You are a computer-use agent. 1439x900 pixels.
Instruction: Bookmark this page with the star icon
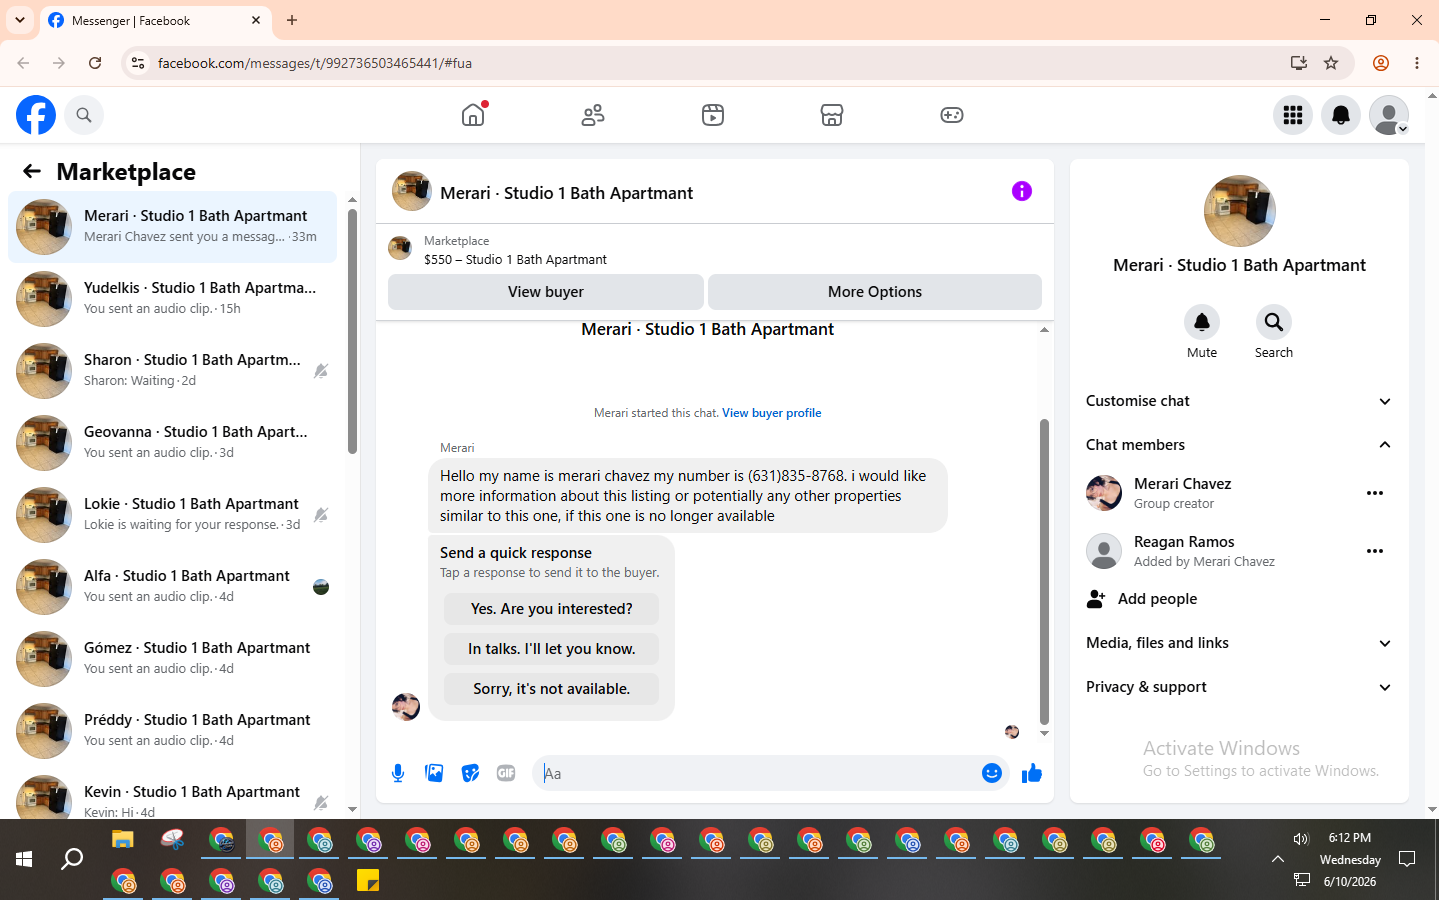1331,63
